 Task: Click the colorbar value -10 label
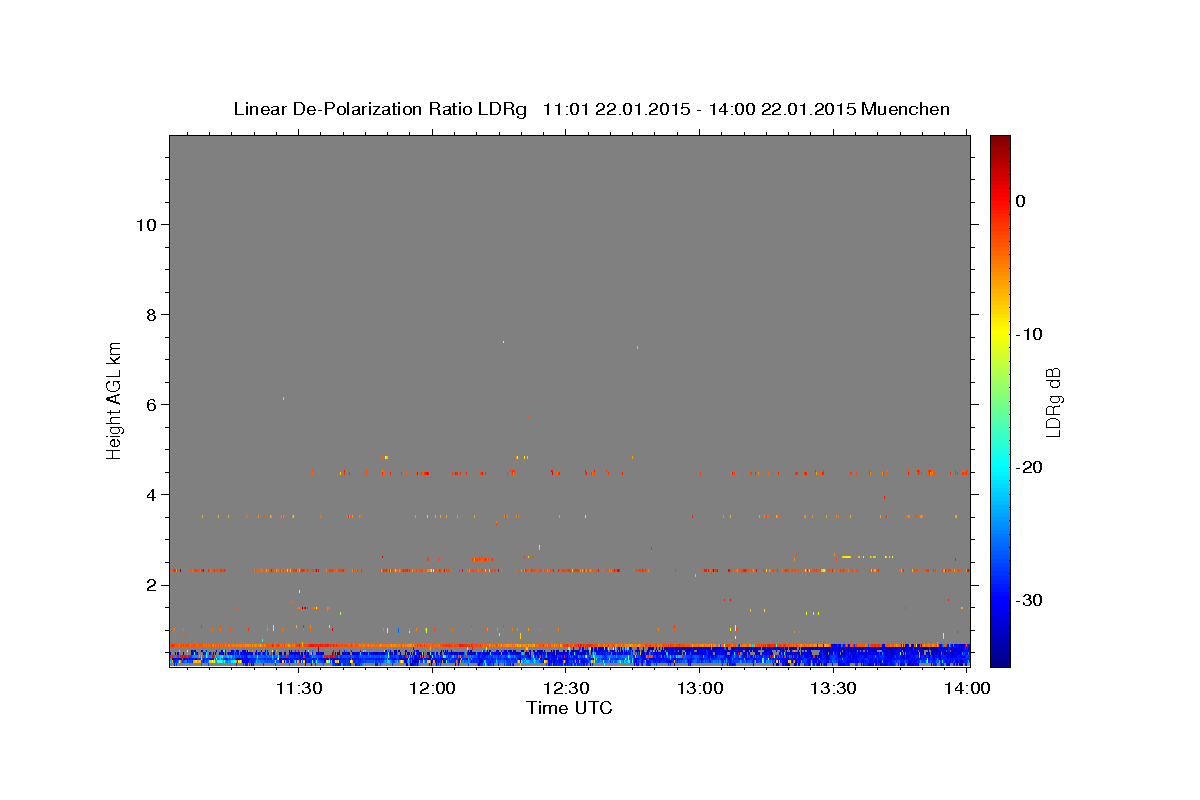1029,334
